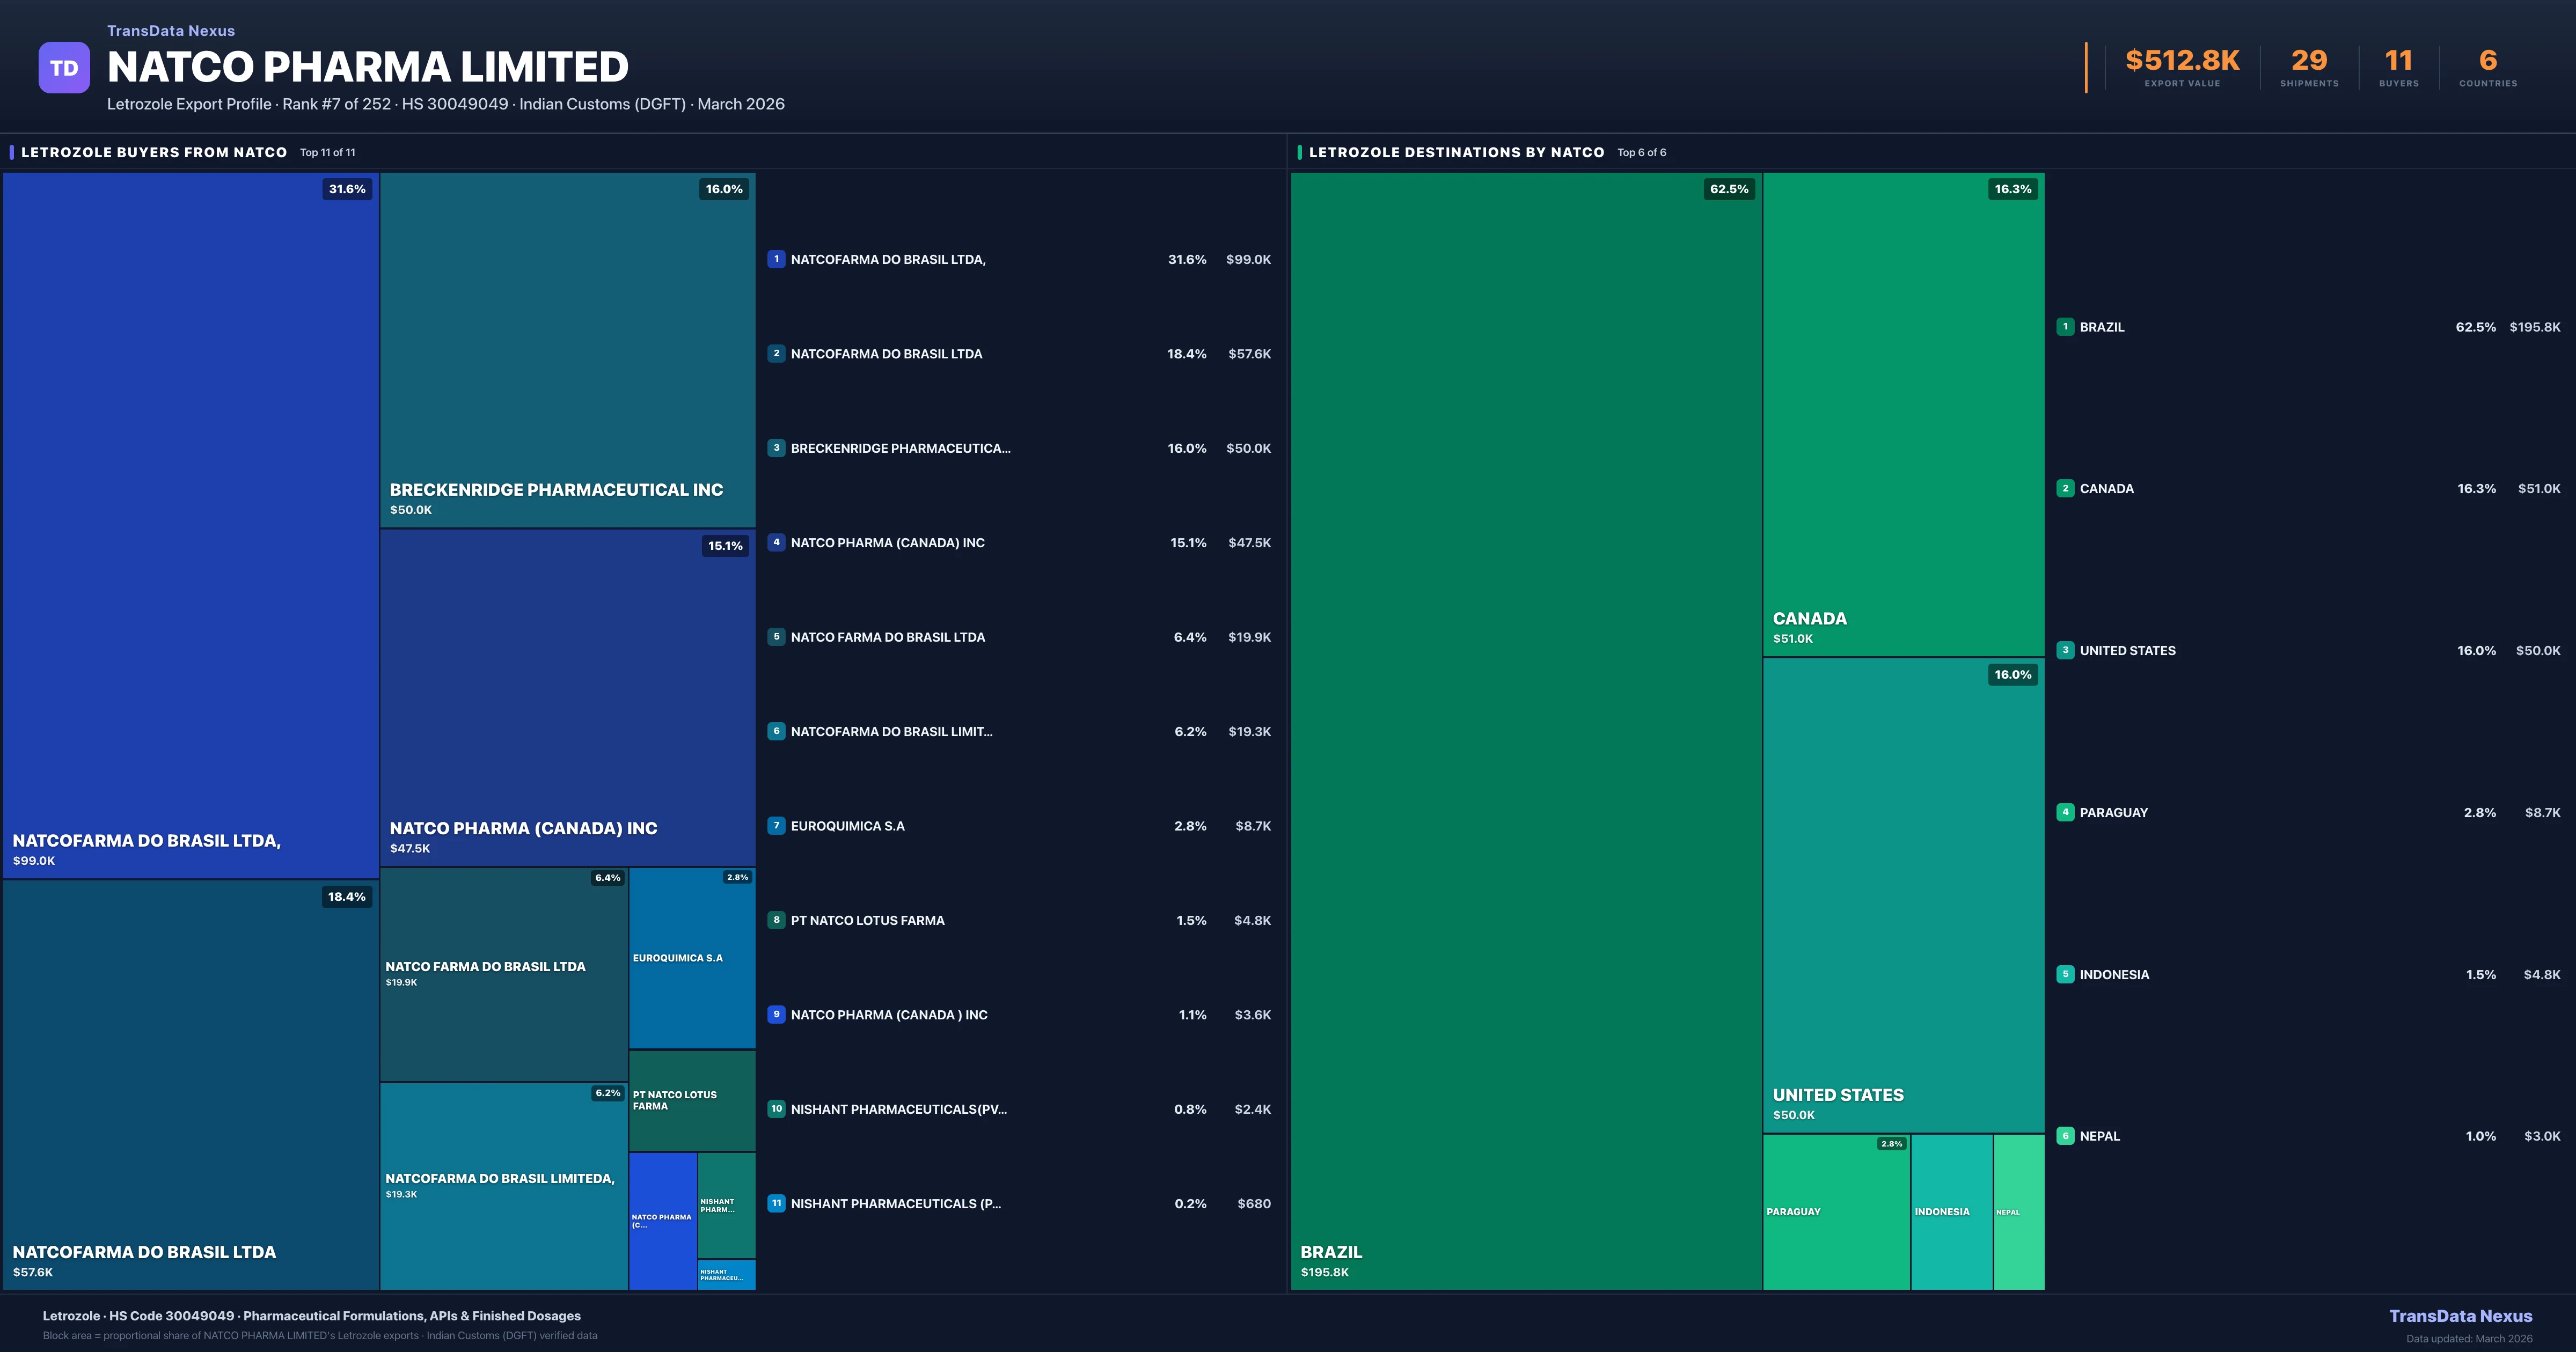Click the PT NATCO LOTUS FARMA tile
The height and width of the screenshot is (1352, 2576).
(x=691, y=1100)
